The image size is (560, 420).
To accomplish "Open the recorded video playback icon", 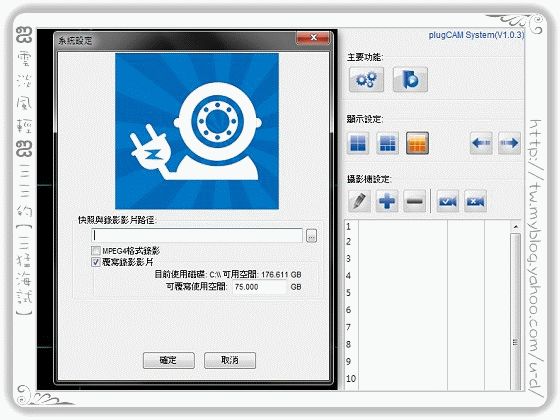I will pyautogui.click(x=410, y=79).
